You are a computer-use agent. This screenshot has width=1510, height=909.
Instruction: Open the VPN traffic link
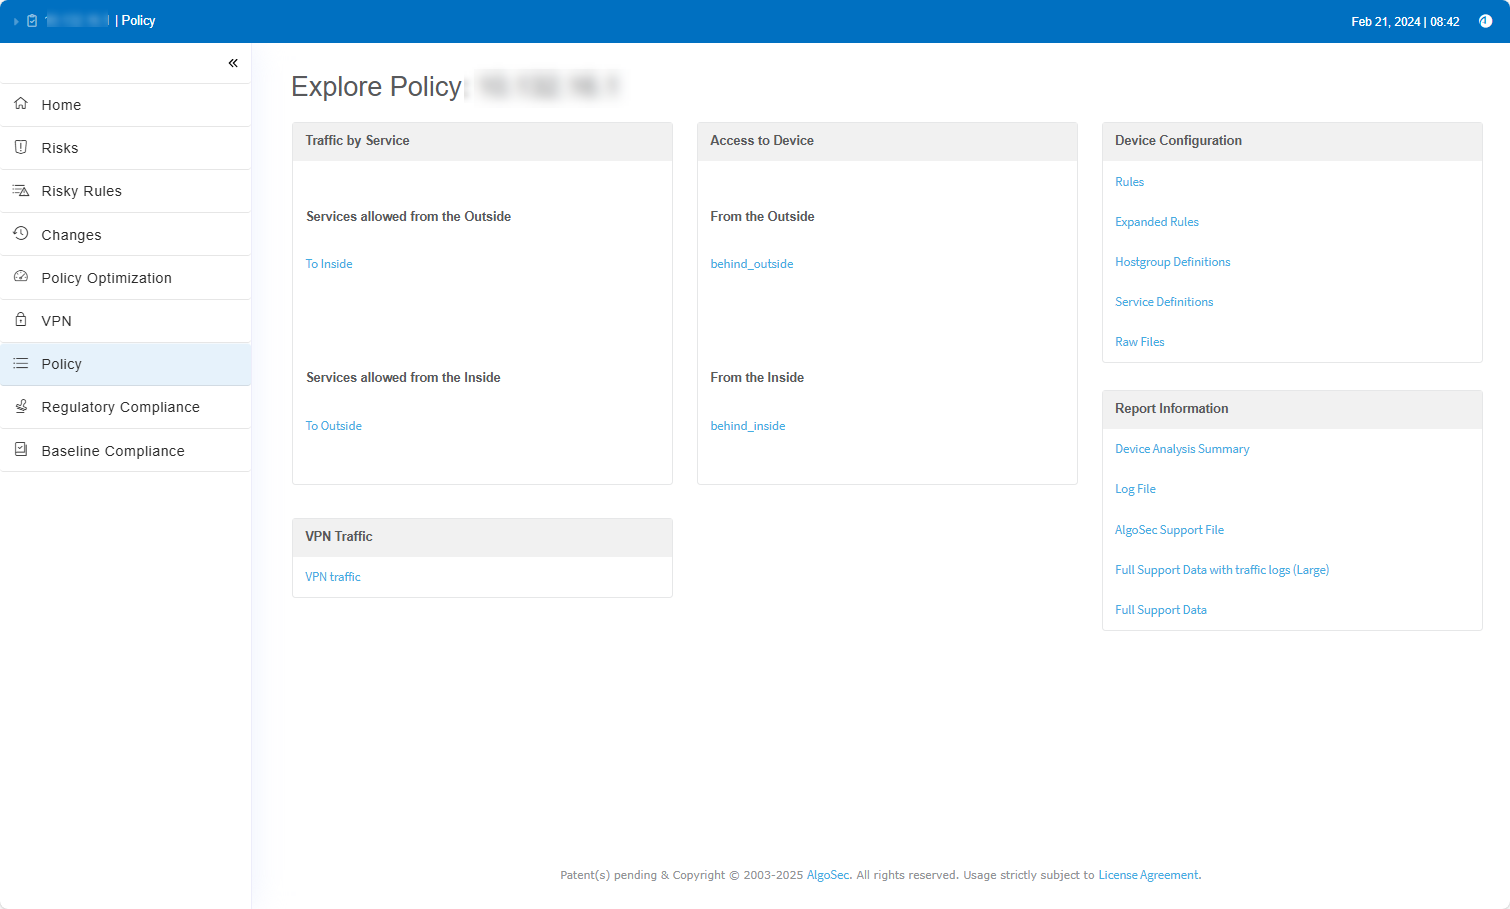point(333,577)
